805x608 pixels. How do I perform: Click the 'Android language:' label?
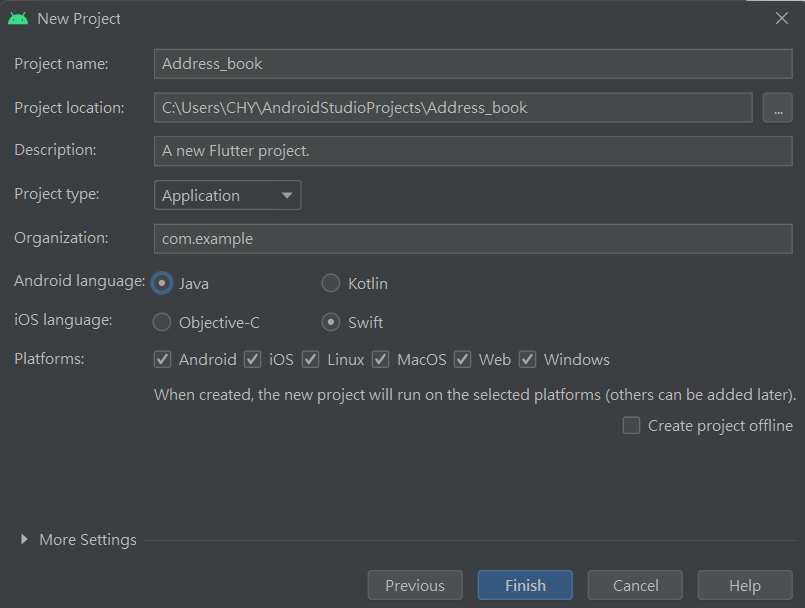(x=80, y=281)
